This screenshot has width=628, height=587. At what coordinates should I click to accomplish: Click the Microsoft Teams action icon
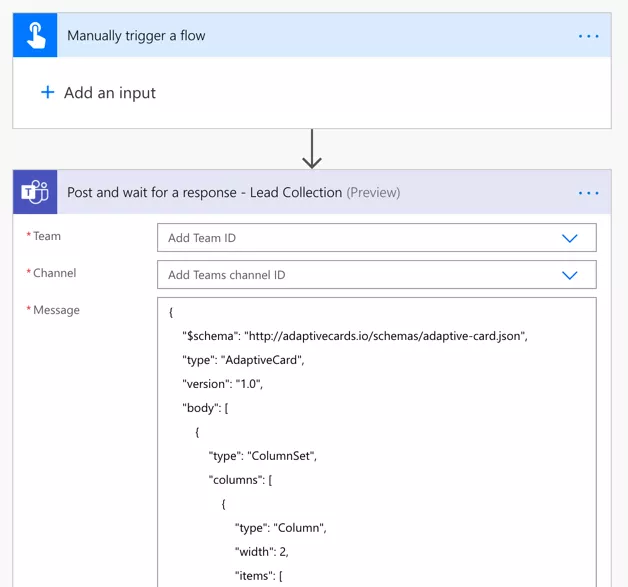point(35,192)
